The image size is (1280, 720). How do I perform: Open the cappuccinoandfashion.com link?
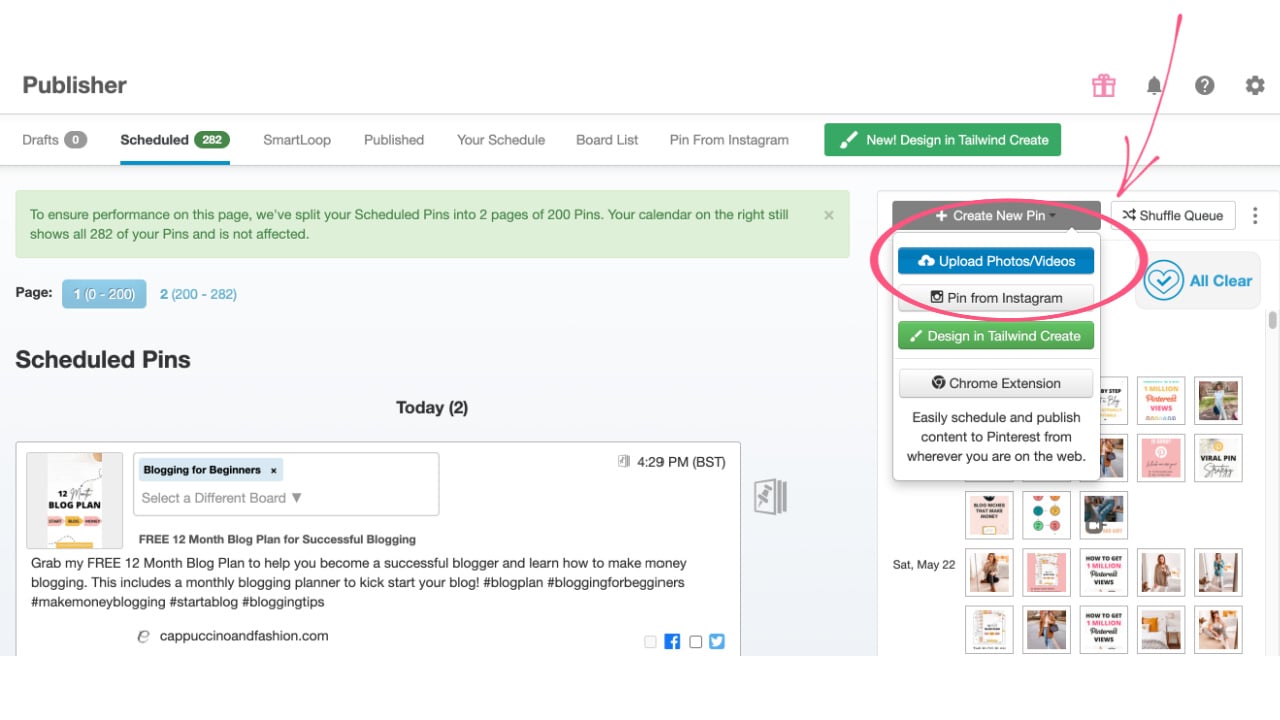pos(244,636)
